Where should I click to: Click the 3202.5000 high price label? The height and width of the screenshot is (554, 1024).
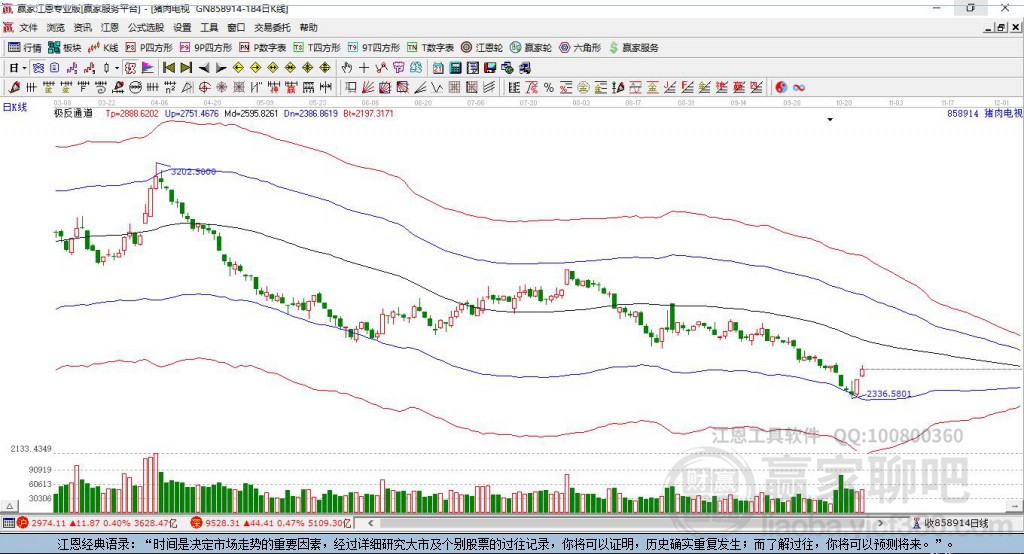[x=193, y=171]
